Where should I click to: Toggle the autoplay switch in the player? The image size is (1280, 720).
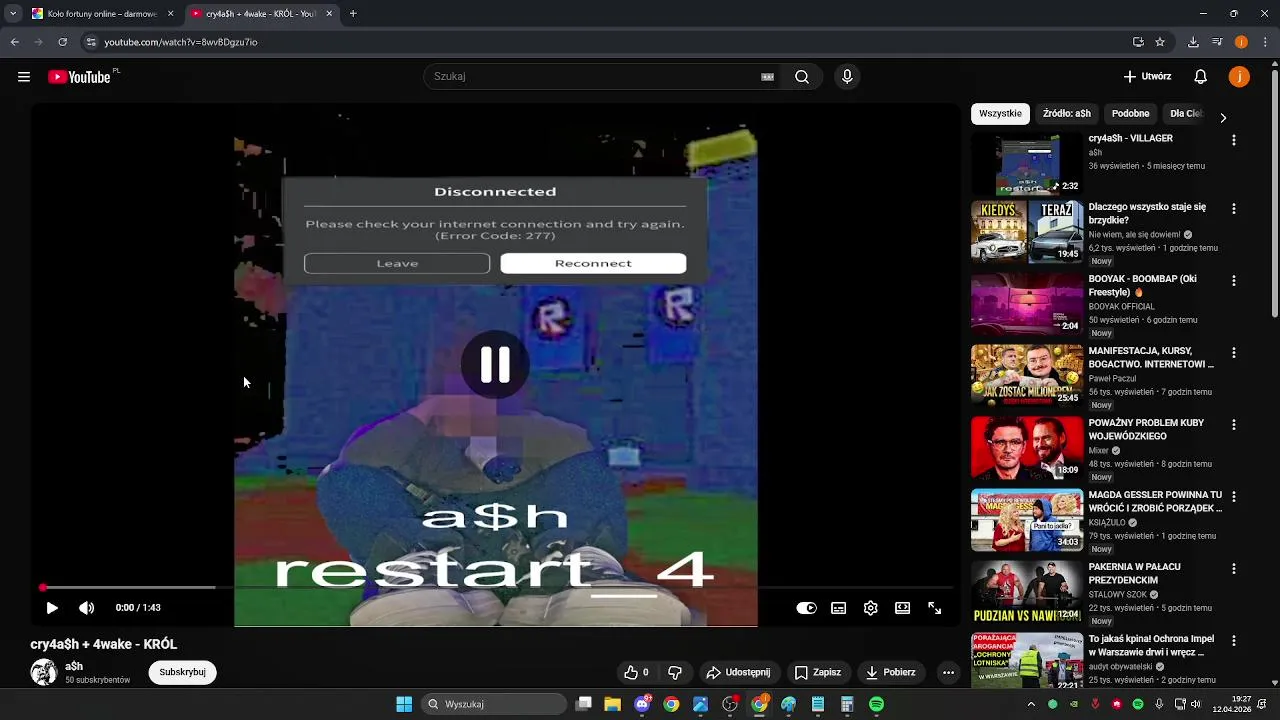point(806,608)
